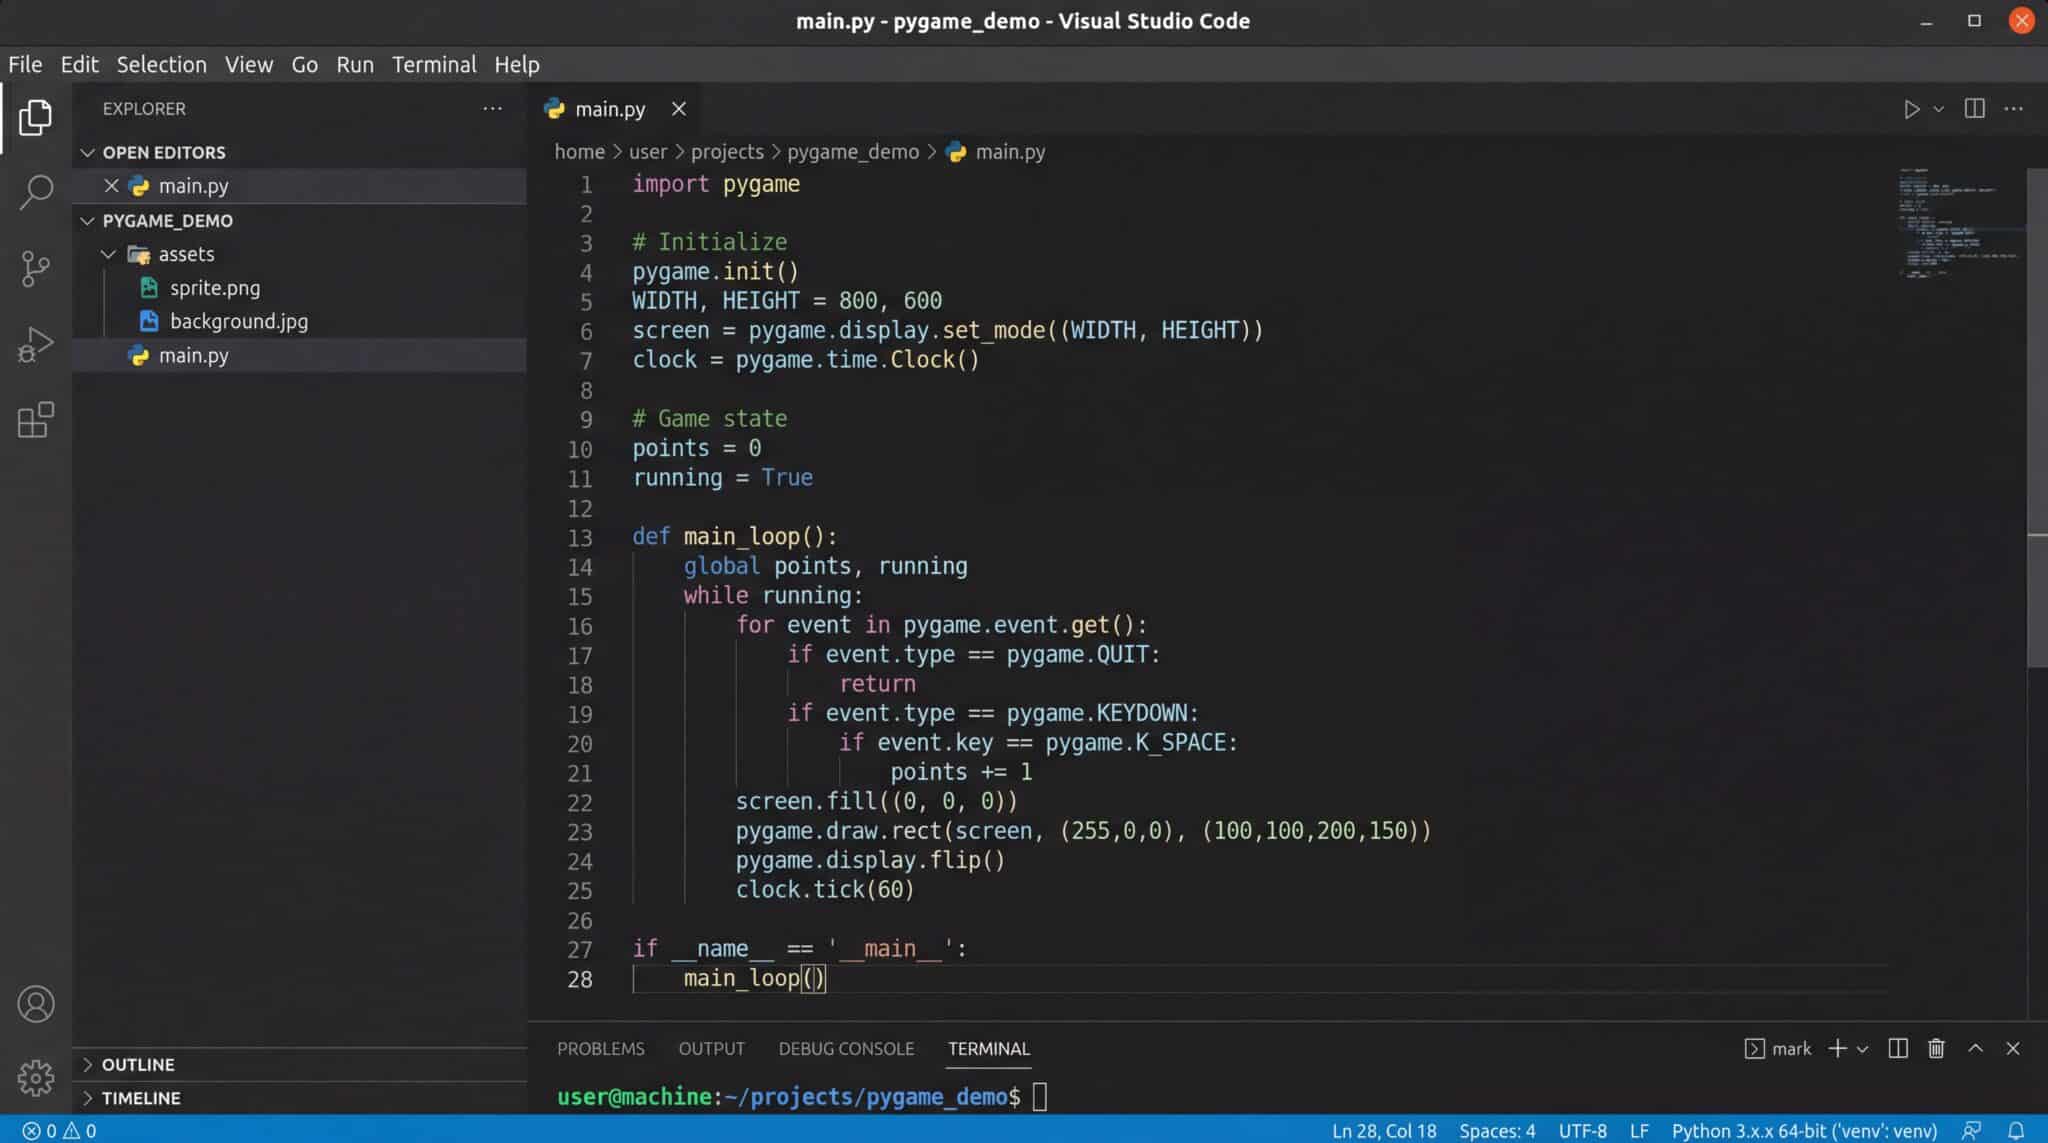Open the launch profile dropdown beside plus
Screen dimensions: 2048x1143
click(x=1862, y=1049)
